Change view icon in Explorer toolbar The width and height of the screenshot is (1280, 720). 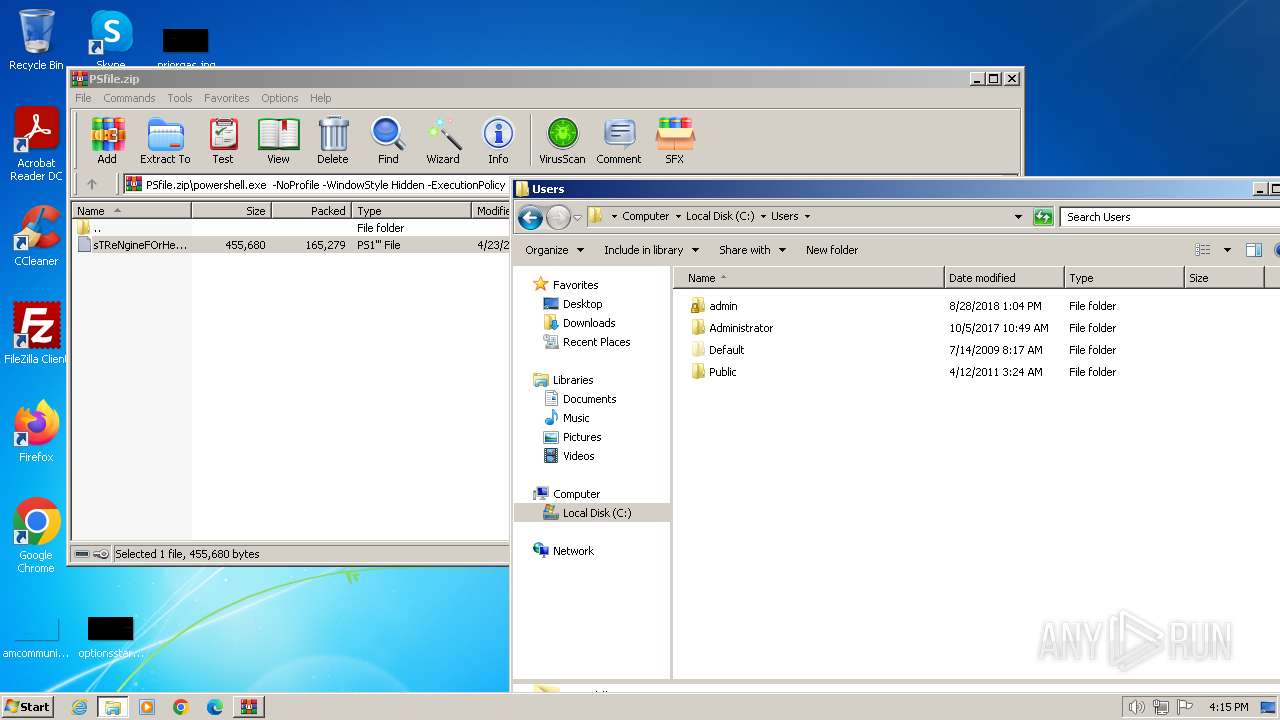coord(1202,250)
